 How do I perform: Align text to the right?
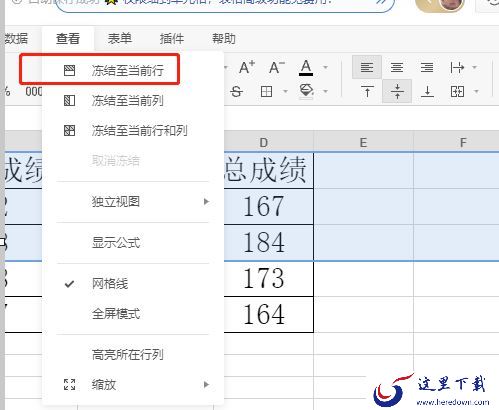tap(427, 67)
